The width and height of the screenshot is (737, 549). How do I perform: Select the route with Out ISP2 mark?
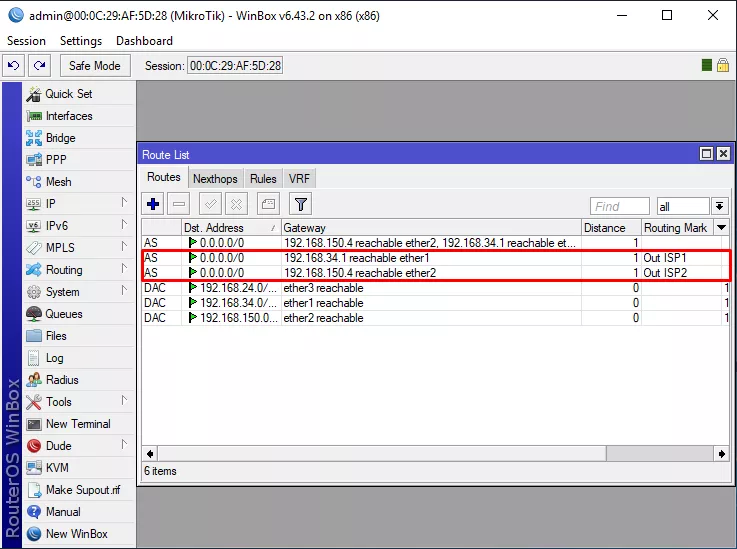coord(436,273)
